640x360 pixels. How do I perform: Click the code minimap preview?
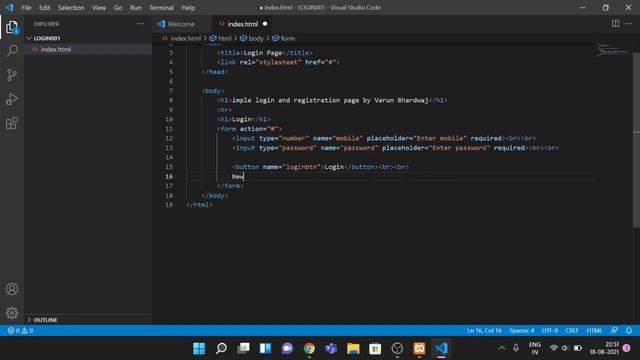click(613, 49)
